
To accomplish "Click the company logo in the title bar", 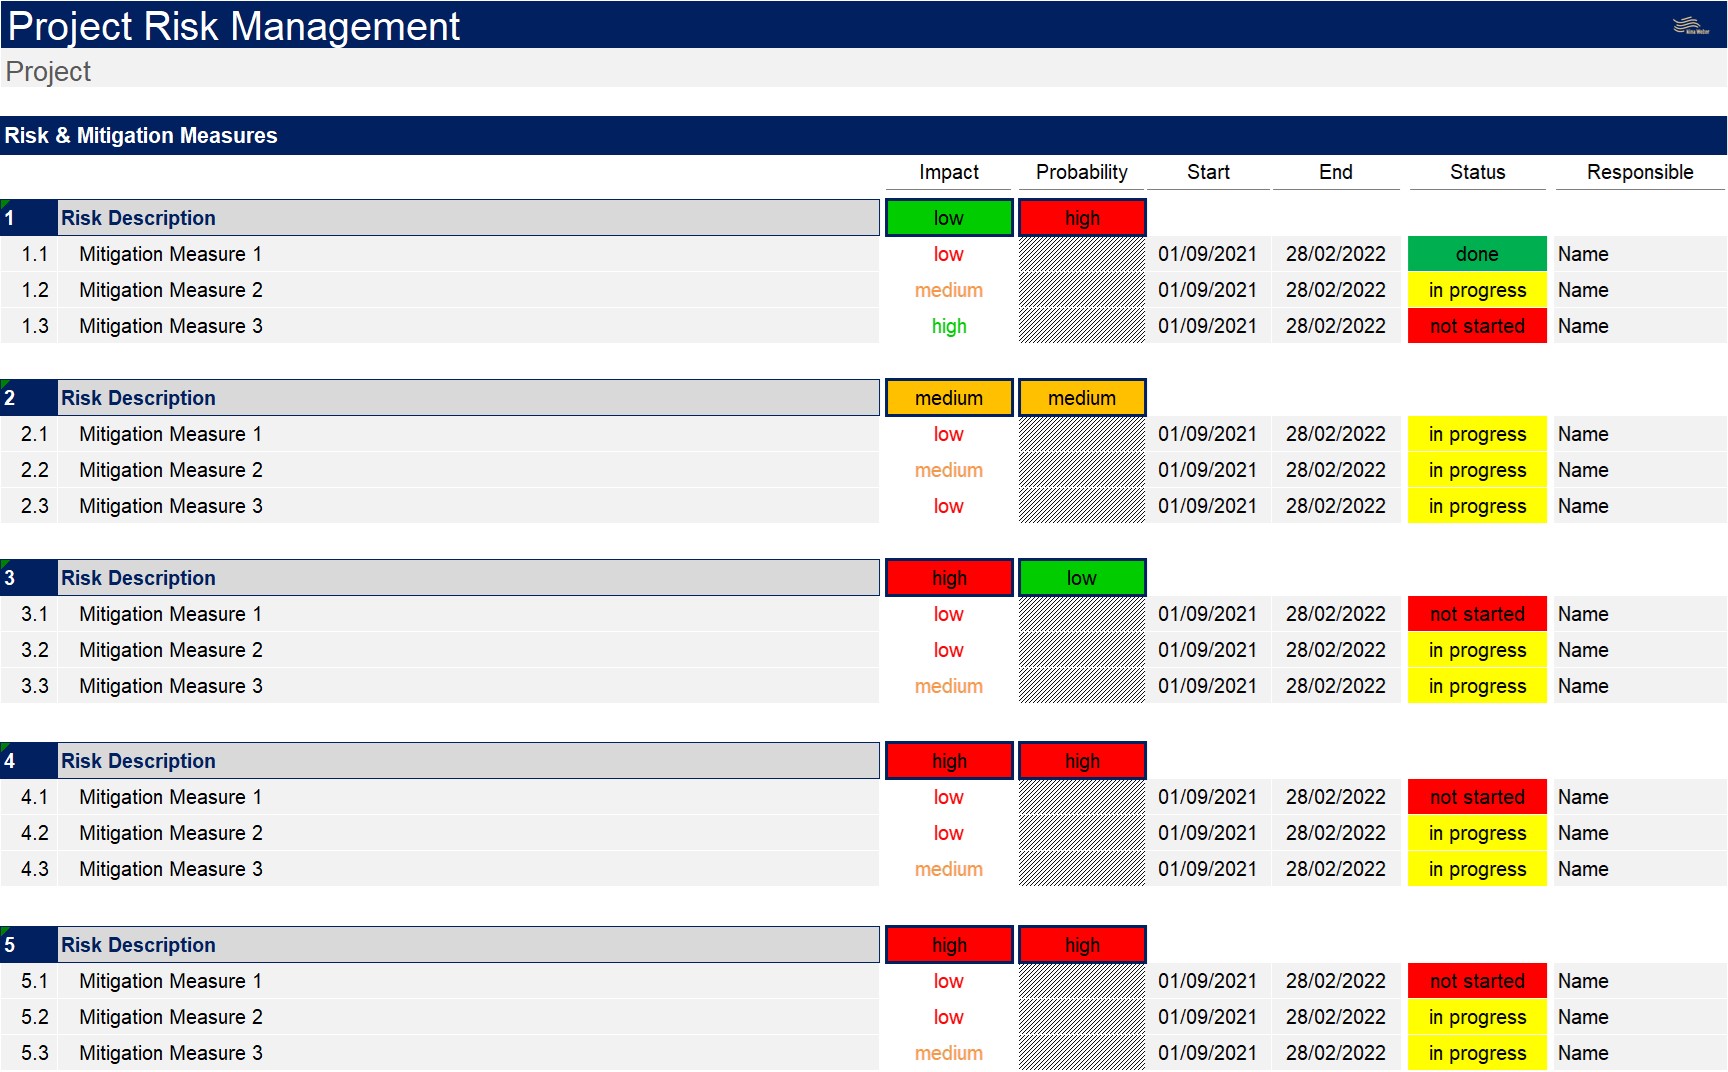I will (1691, 26).
